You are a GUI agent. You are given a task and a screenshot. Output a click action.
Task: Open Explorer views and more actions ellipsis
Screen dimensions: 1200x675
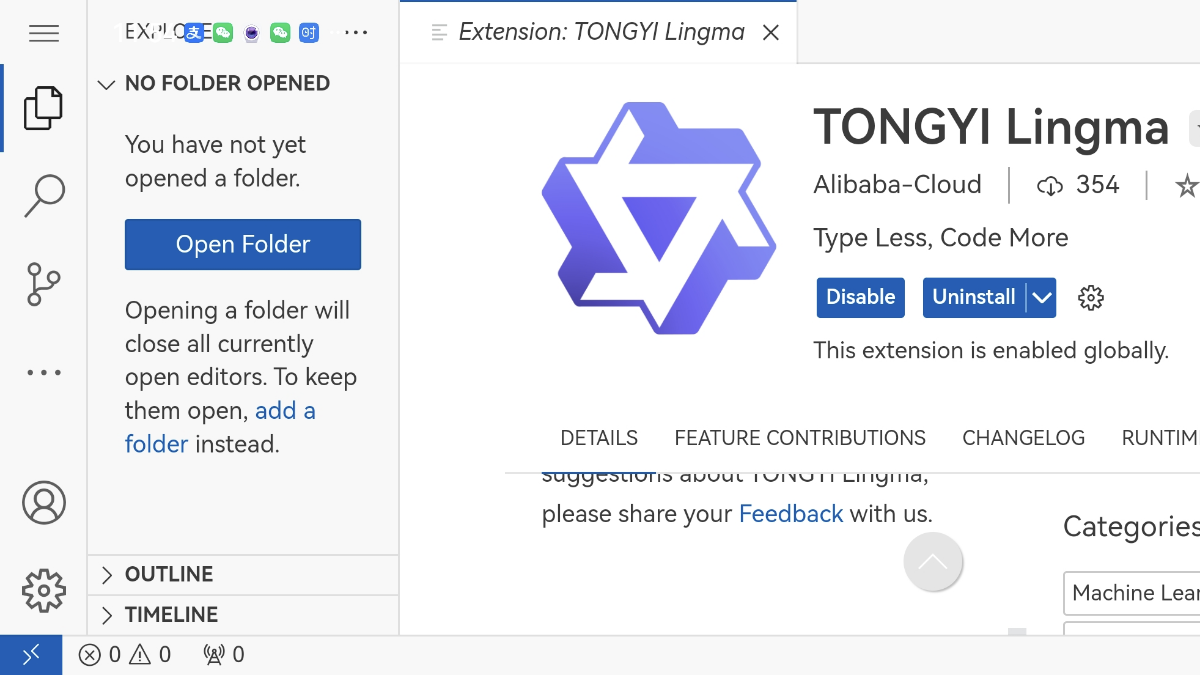pyautogui.click(x=356, y=33)
